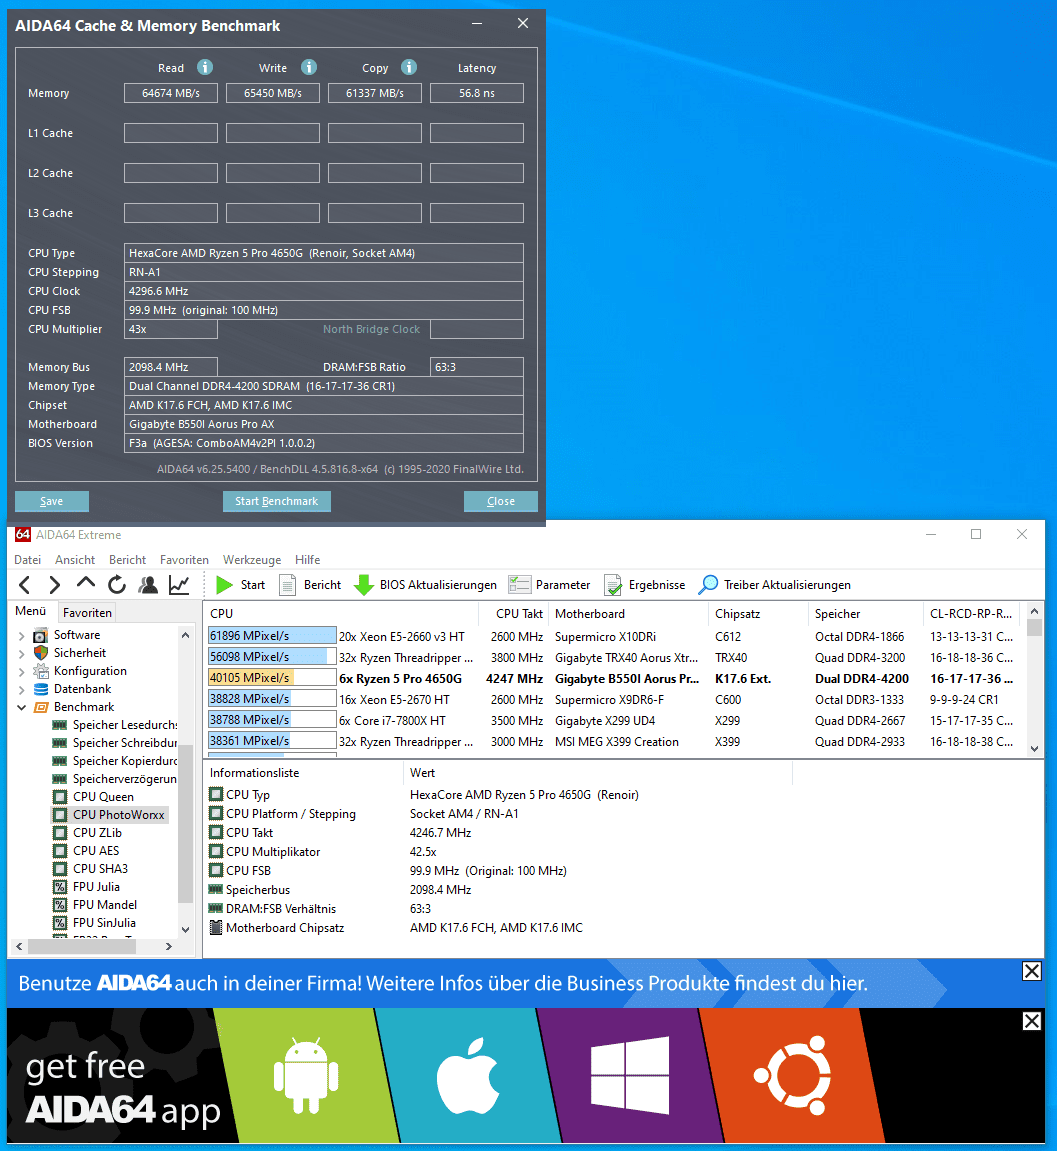Click the Motherboard column header
This screenshot has width=1057, height=1151.
(x=629, y=614)
